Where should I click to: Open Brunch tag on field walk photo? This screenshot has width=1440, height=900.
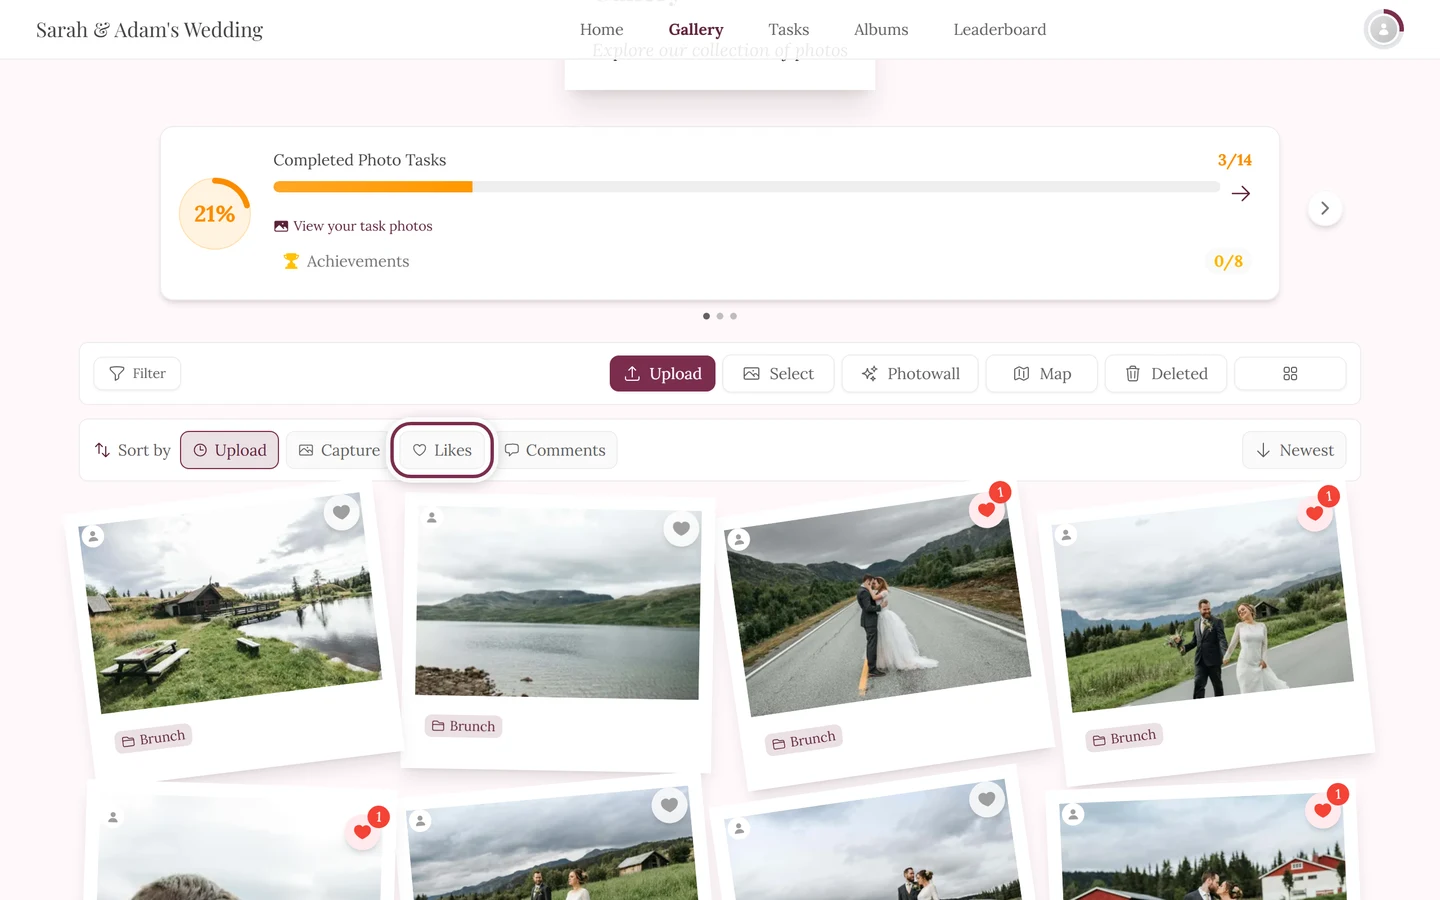pyautogui.click(x=1124, y=738)
